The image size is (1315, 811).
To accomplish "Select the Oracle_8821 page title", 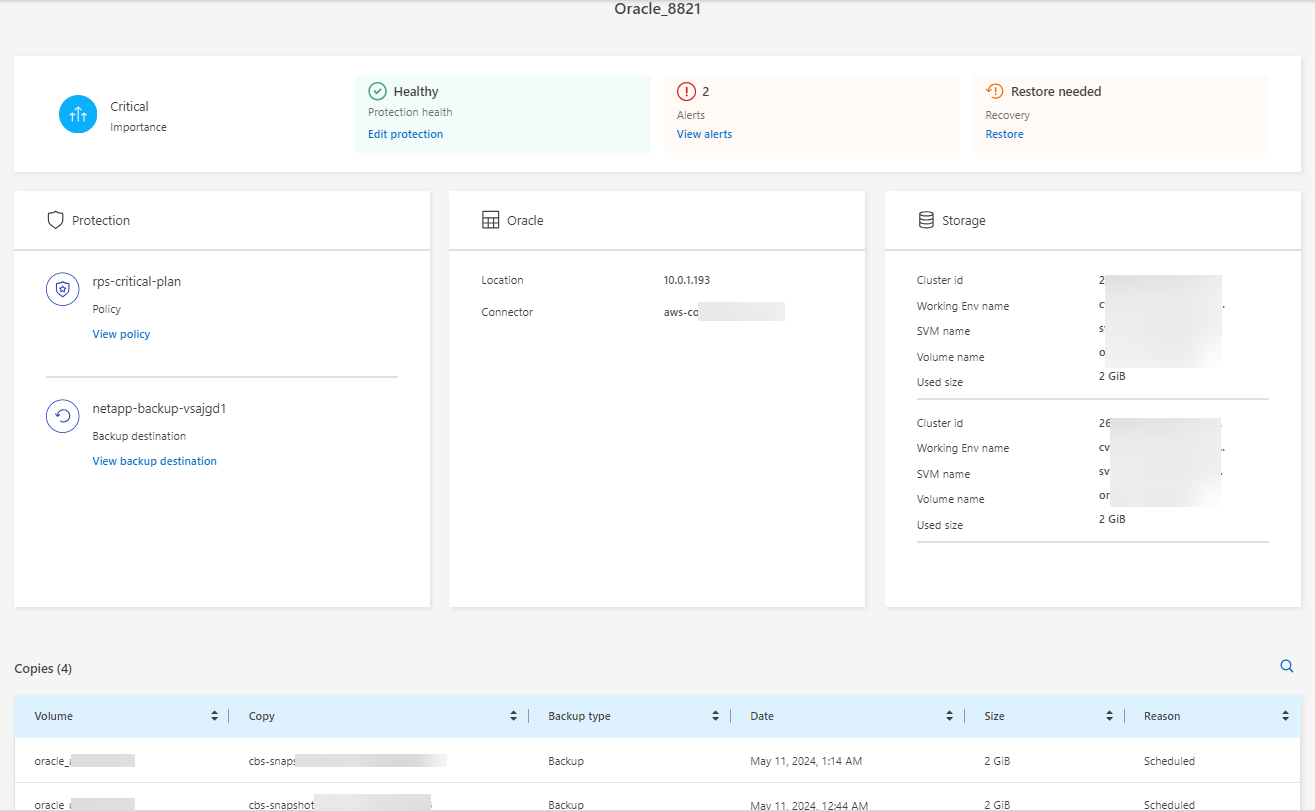I will 657,9.
